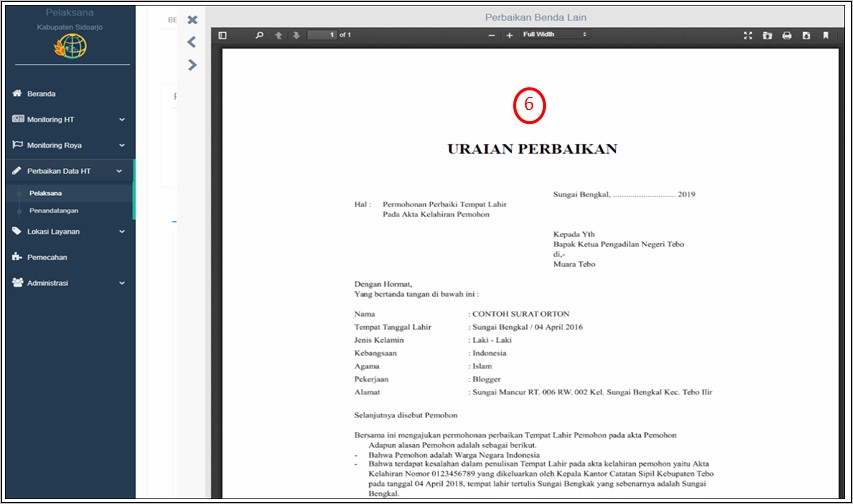Image resolution: width=853 pixels, height=504 pixels.
Task: Click the PDF page number field
Action: point(322,35)
